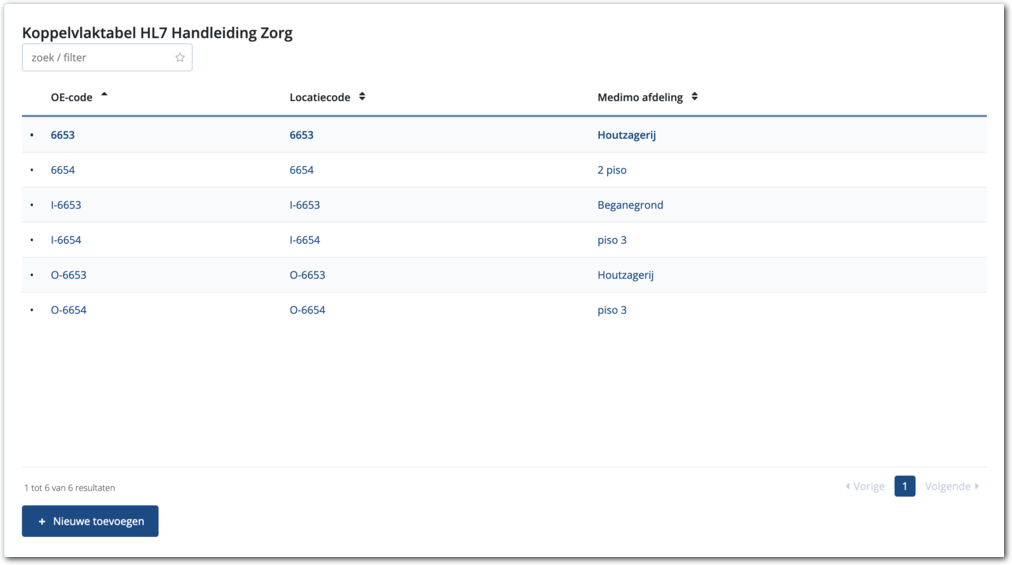
Task: Click the Medimo afdeling column header
Action: pyautogui.click(x=640, y=97)
